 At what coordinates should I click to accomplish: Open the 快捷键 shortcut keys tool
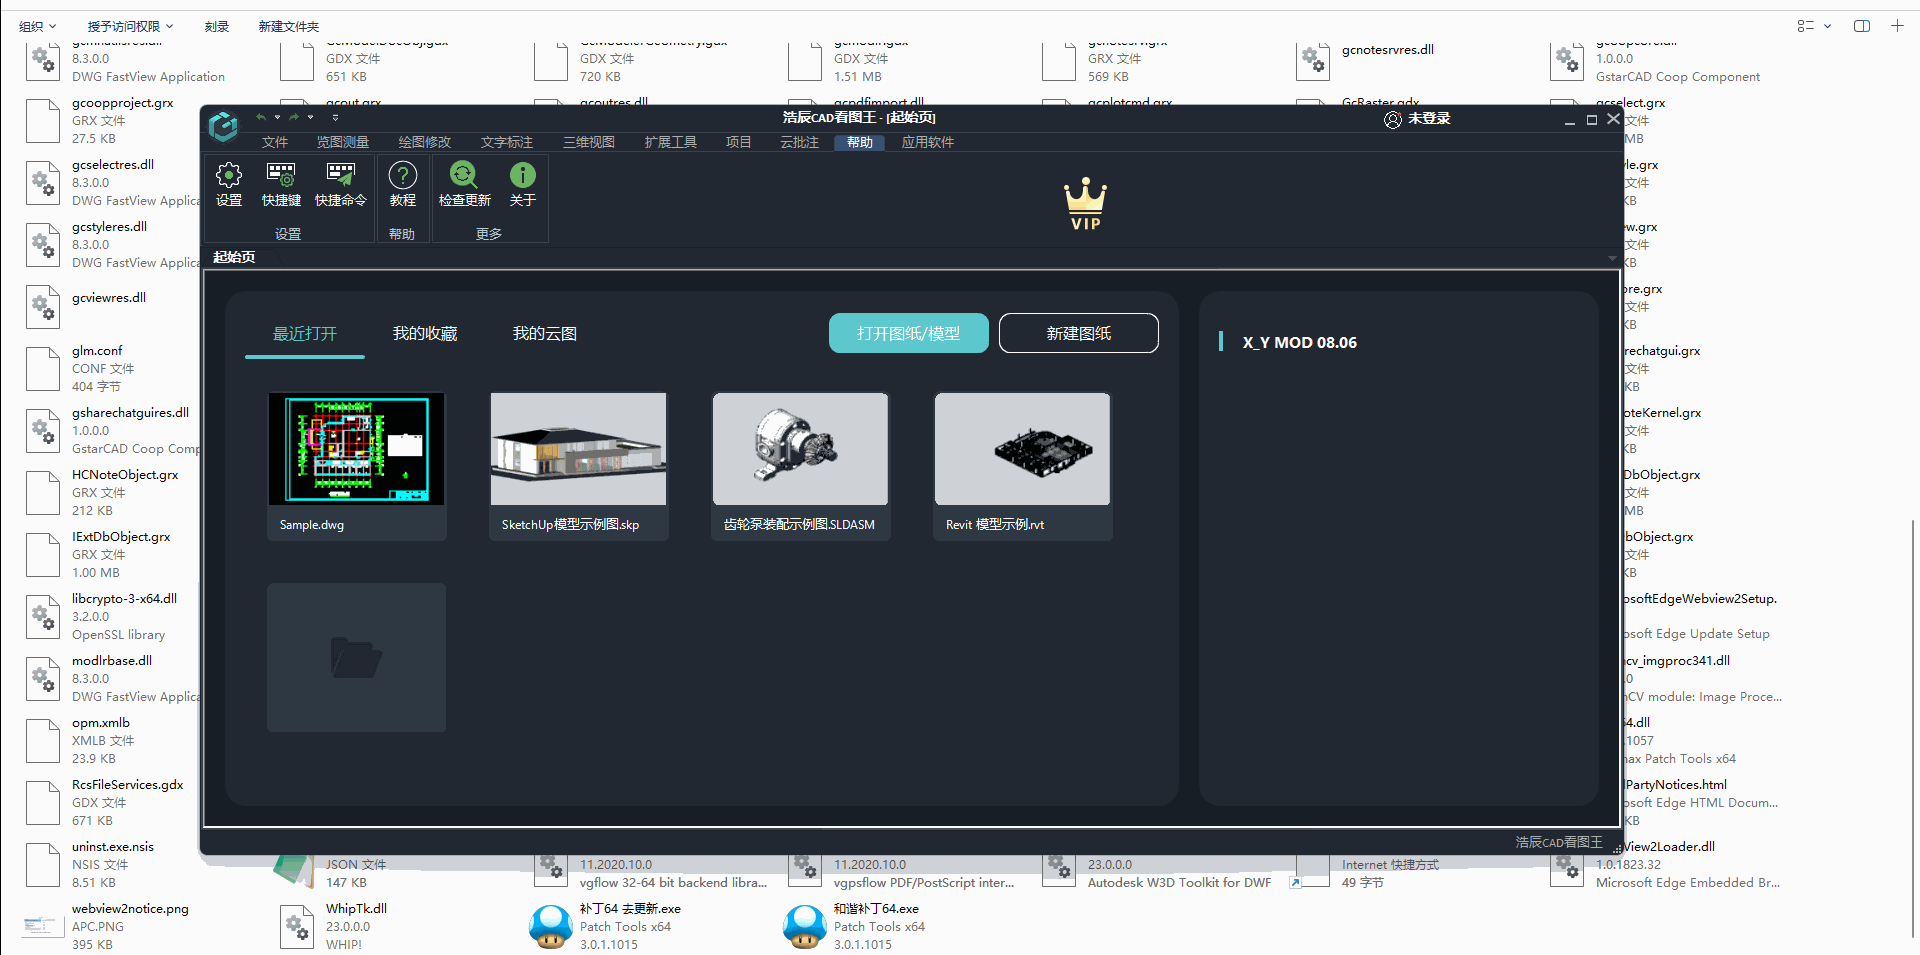[x=281, y=185]
